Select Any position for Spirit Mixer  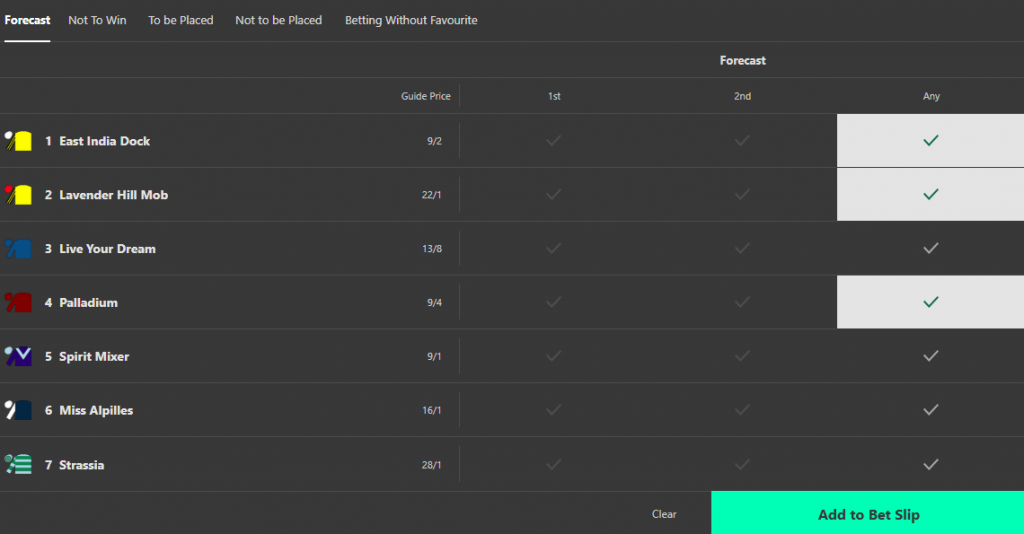coord(930,356)
